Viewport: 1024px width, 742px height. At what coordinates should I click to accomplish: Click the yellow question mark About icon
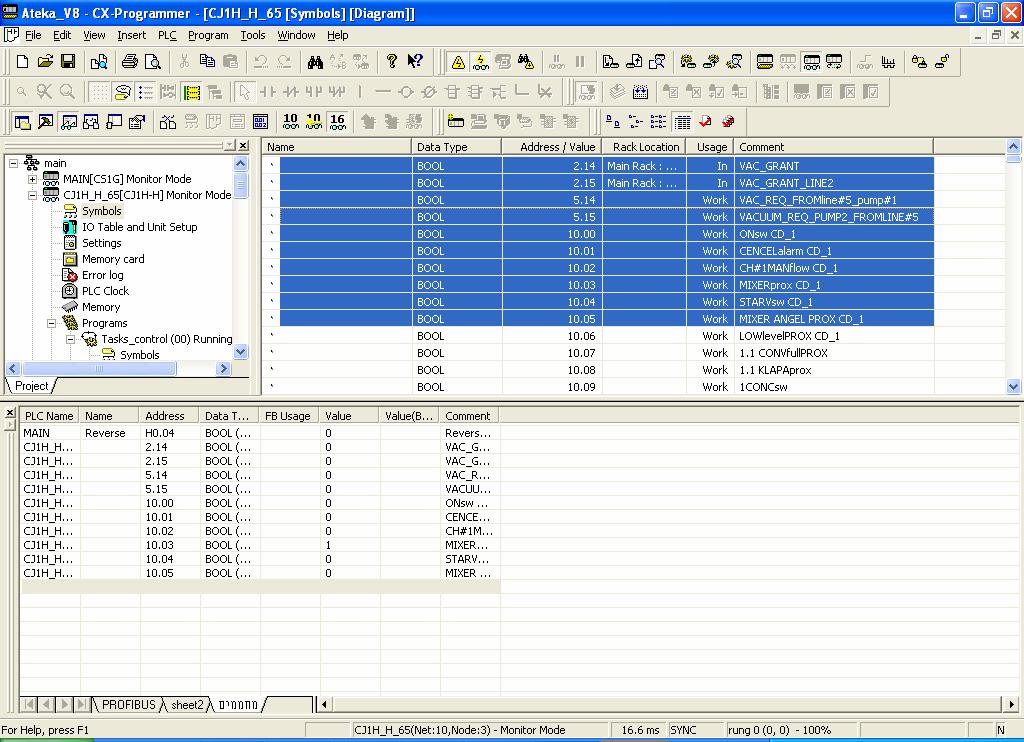(x=391, y=61)
